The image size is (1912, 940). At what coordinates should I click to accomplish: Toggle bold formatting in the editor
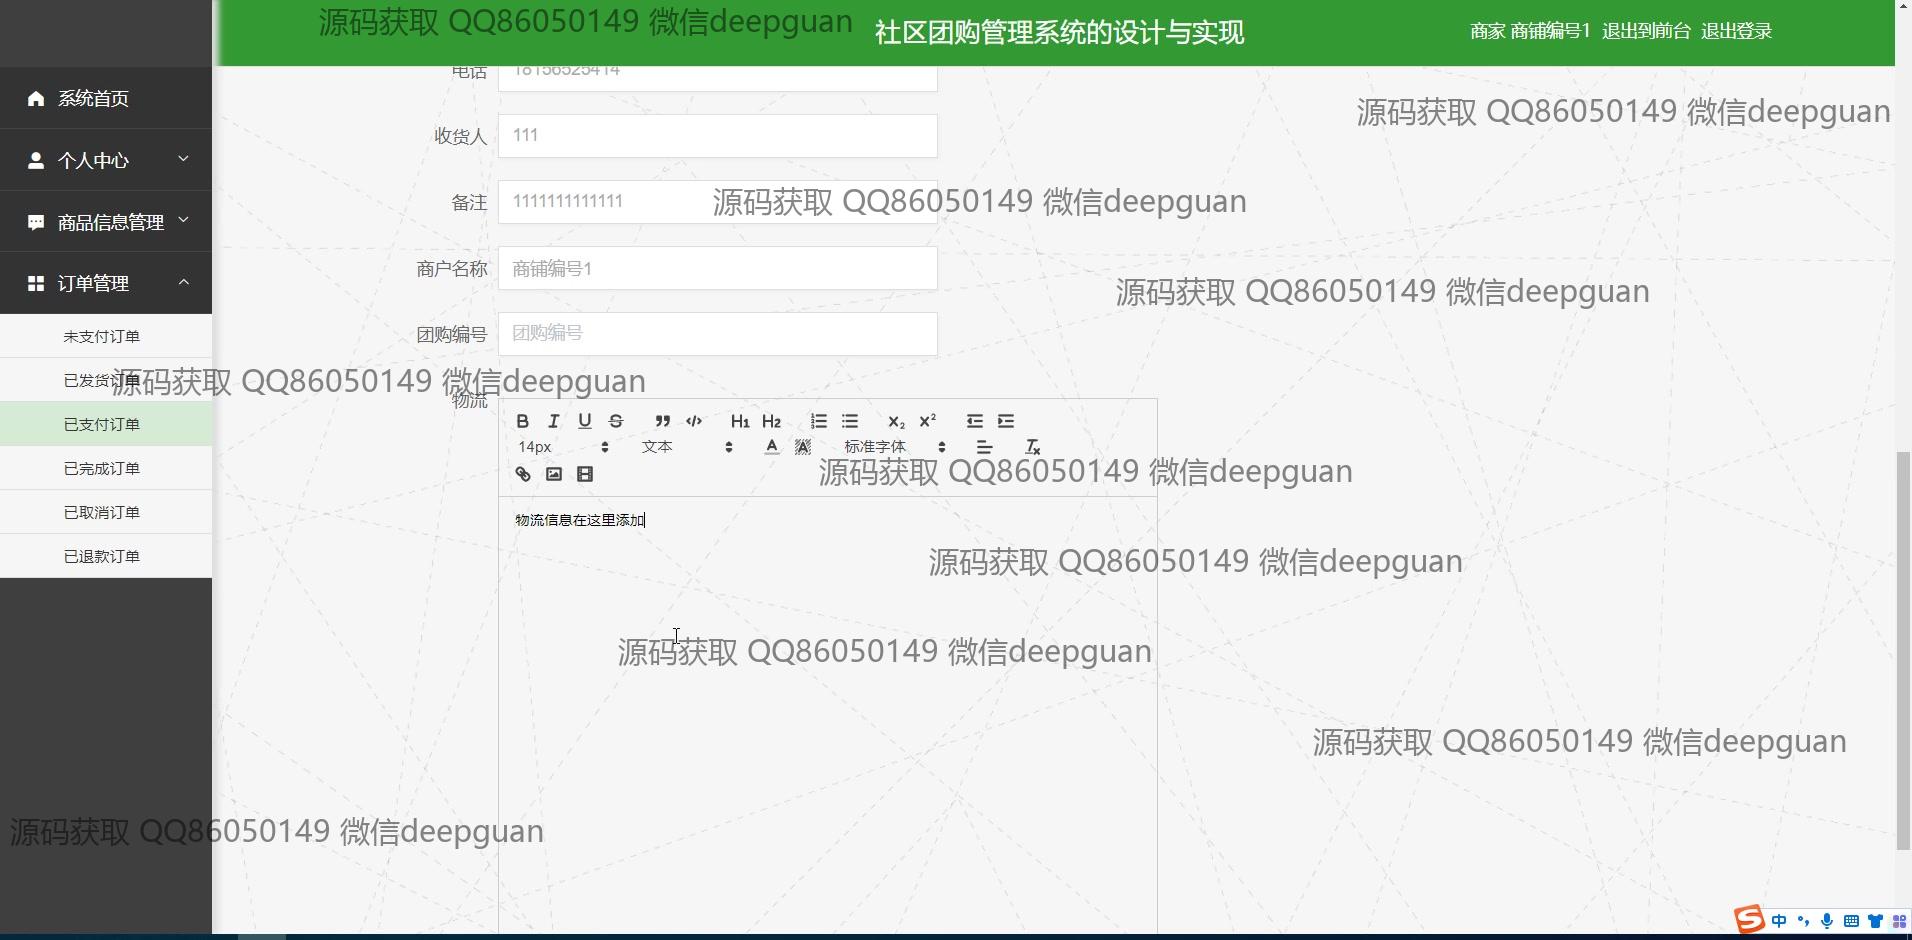[522, 421]
